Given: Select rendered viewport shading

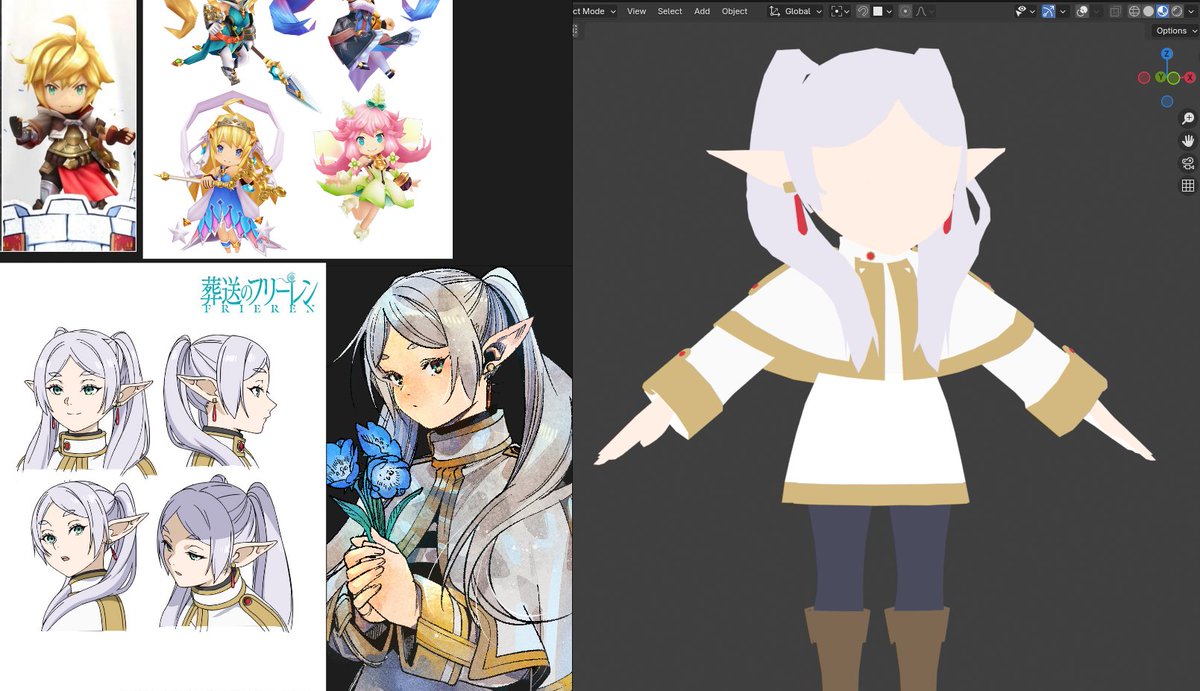Looking at the screenshot, I should pyautogui.click(x=1176, y=11).
